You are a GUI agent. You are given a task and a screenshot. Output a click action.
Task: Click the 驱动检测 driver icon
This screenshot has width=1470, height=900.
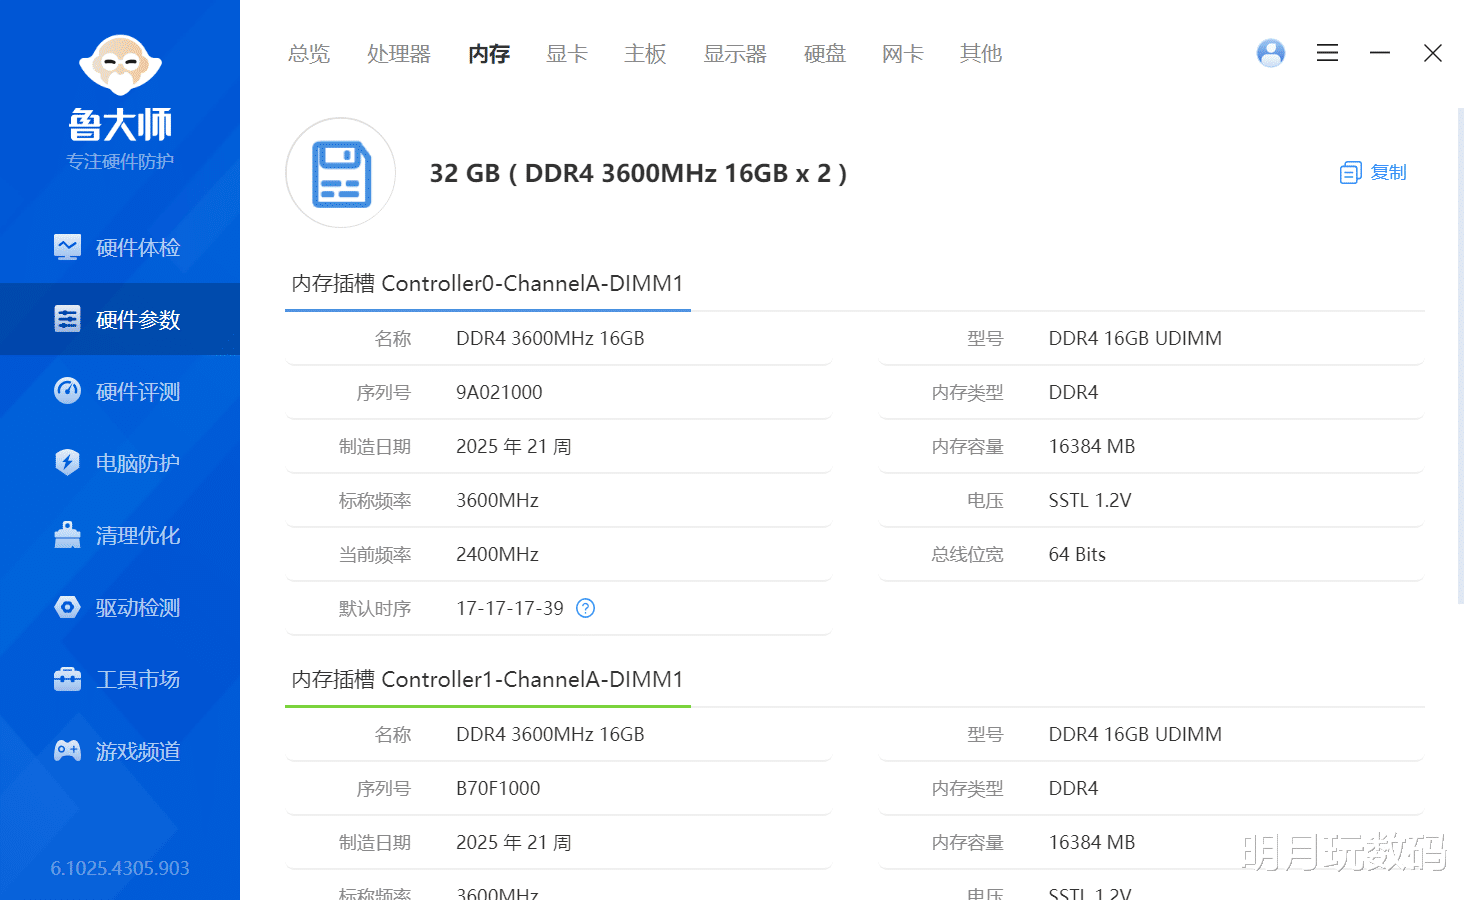pyautogui.click(x=67, y=607)
